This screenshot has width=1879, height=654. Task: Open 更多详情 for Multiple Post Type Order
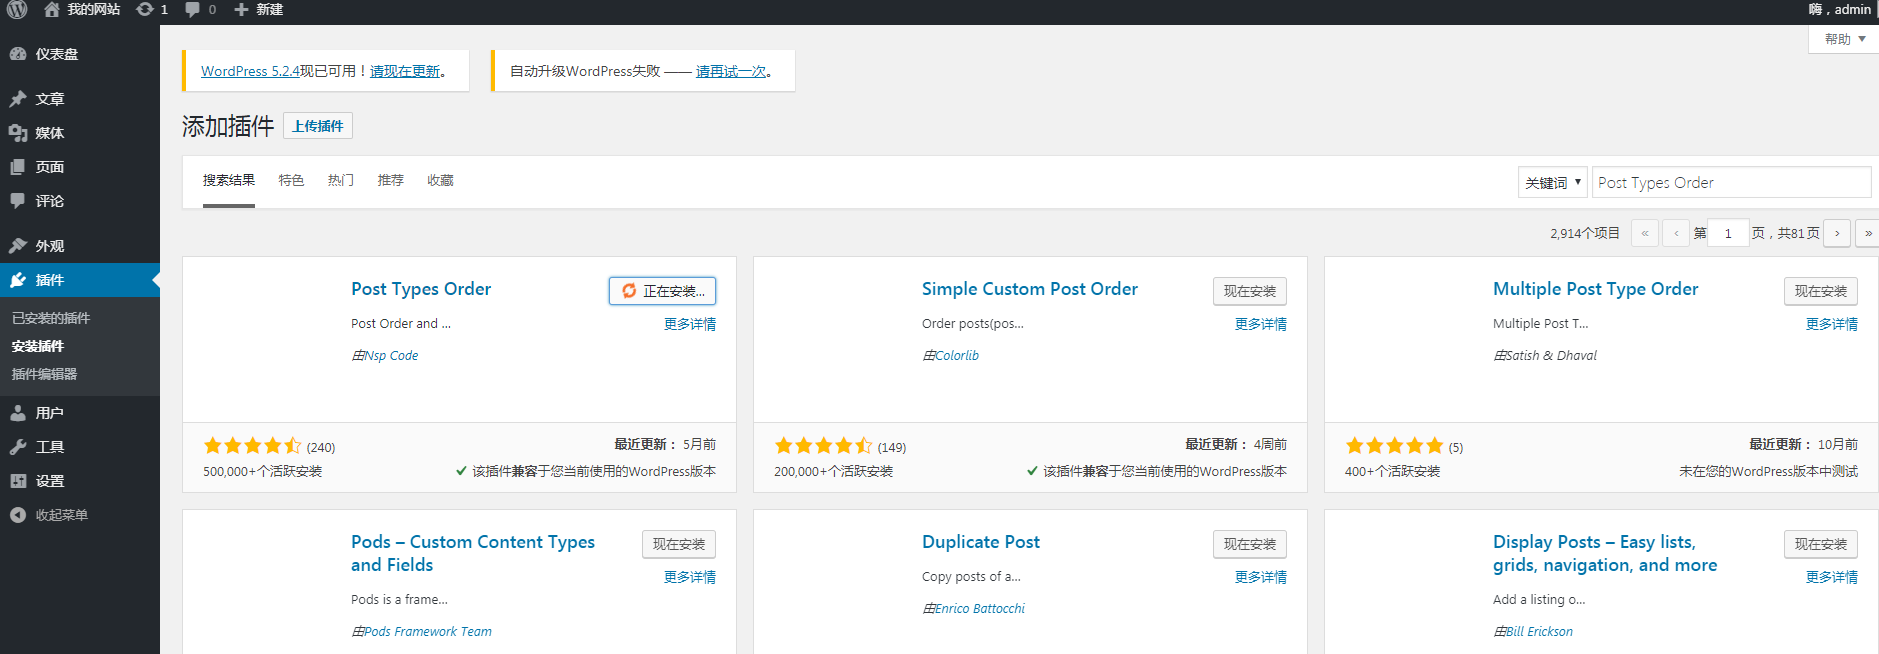(1832, 324)
